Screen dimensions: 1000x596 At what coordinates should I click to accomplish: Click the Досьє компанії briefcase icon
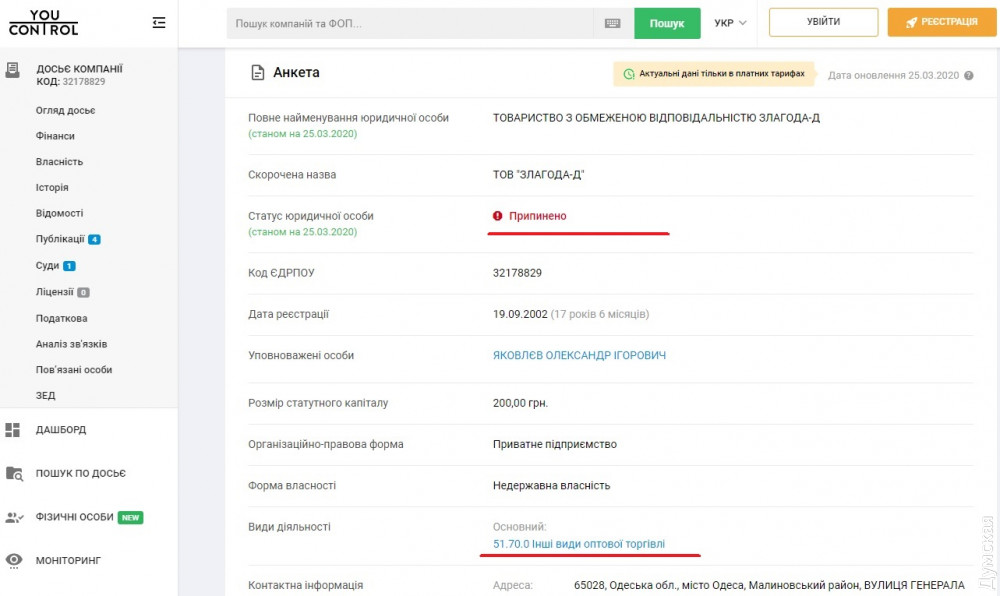13,70
